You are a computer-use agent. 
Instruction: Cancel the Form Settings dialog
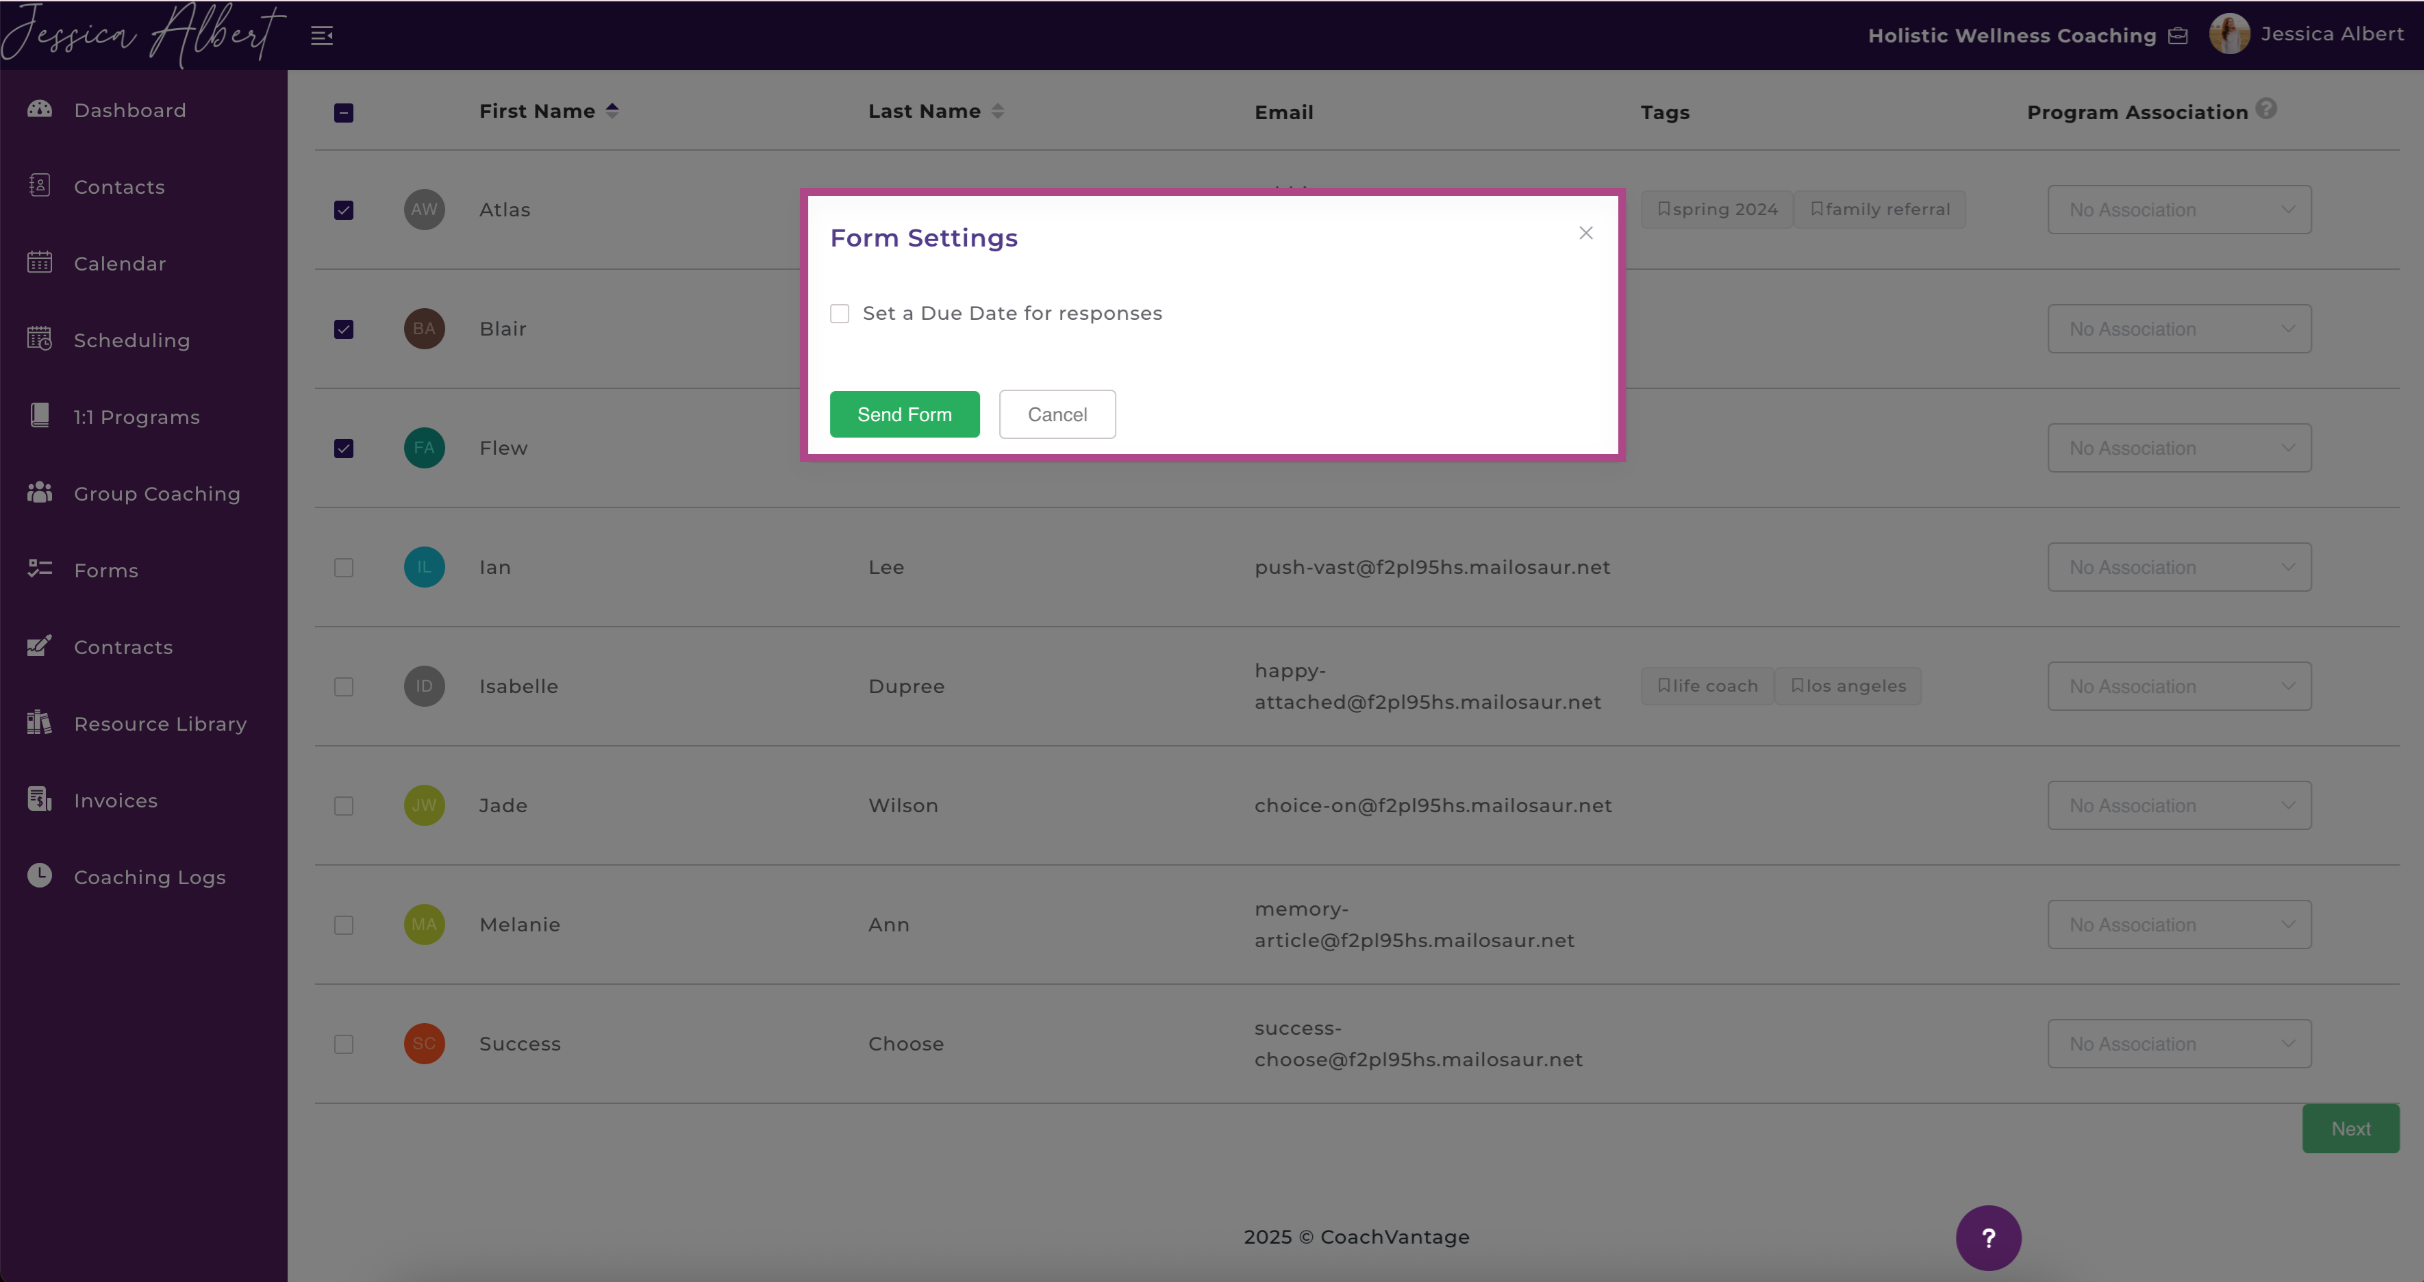[x=1057, y=414]
